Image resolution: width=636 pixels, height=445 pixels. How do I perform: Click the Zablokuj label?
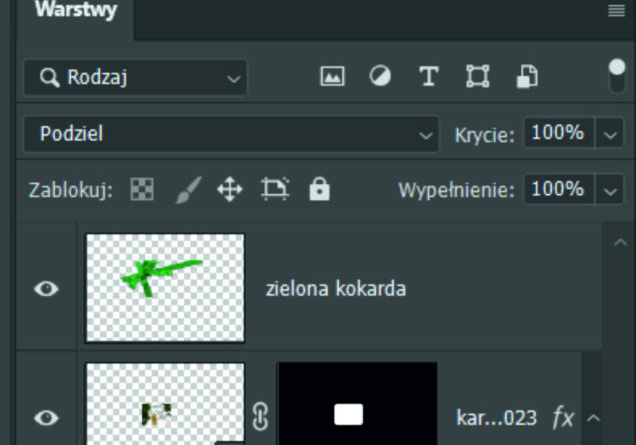[x=71, y=190]
